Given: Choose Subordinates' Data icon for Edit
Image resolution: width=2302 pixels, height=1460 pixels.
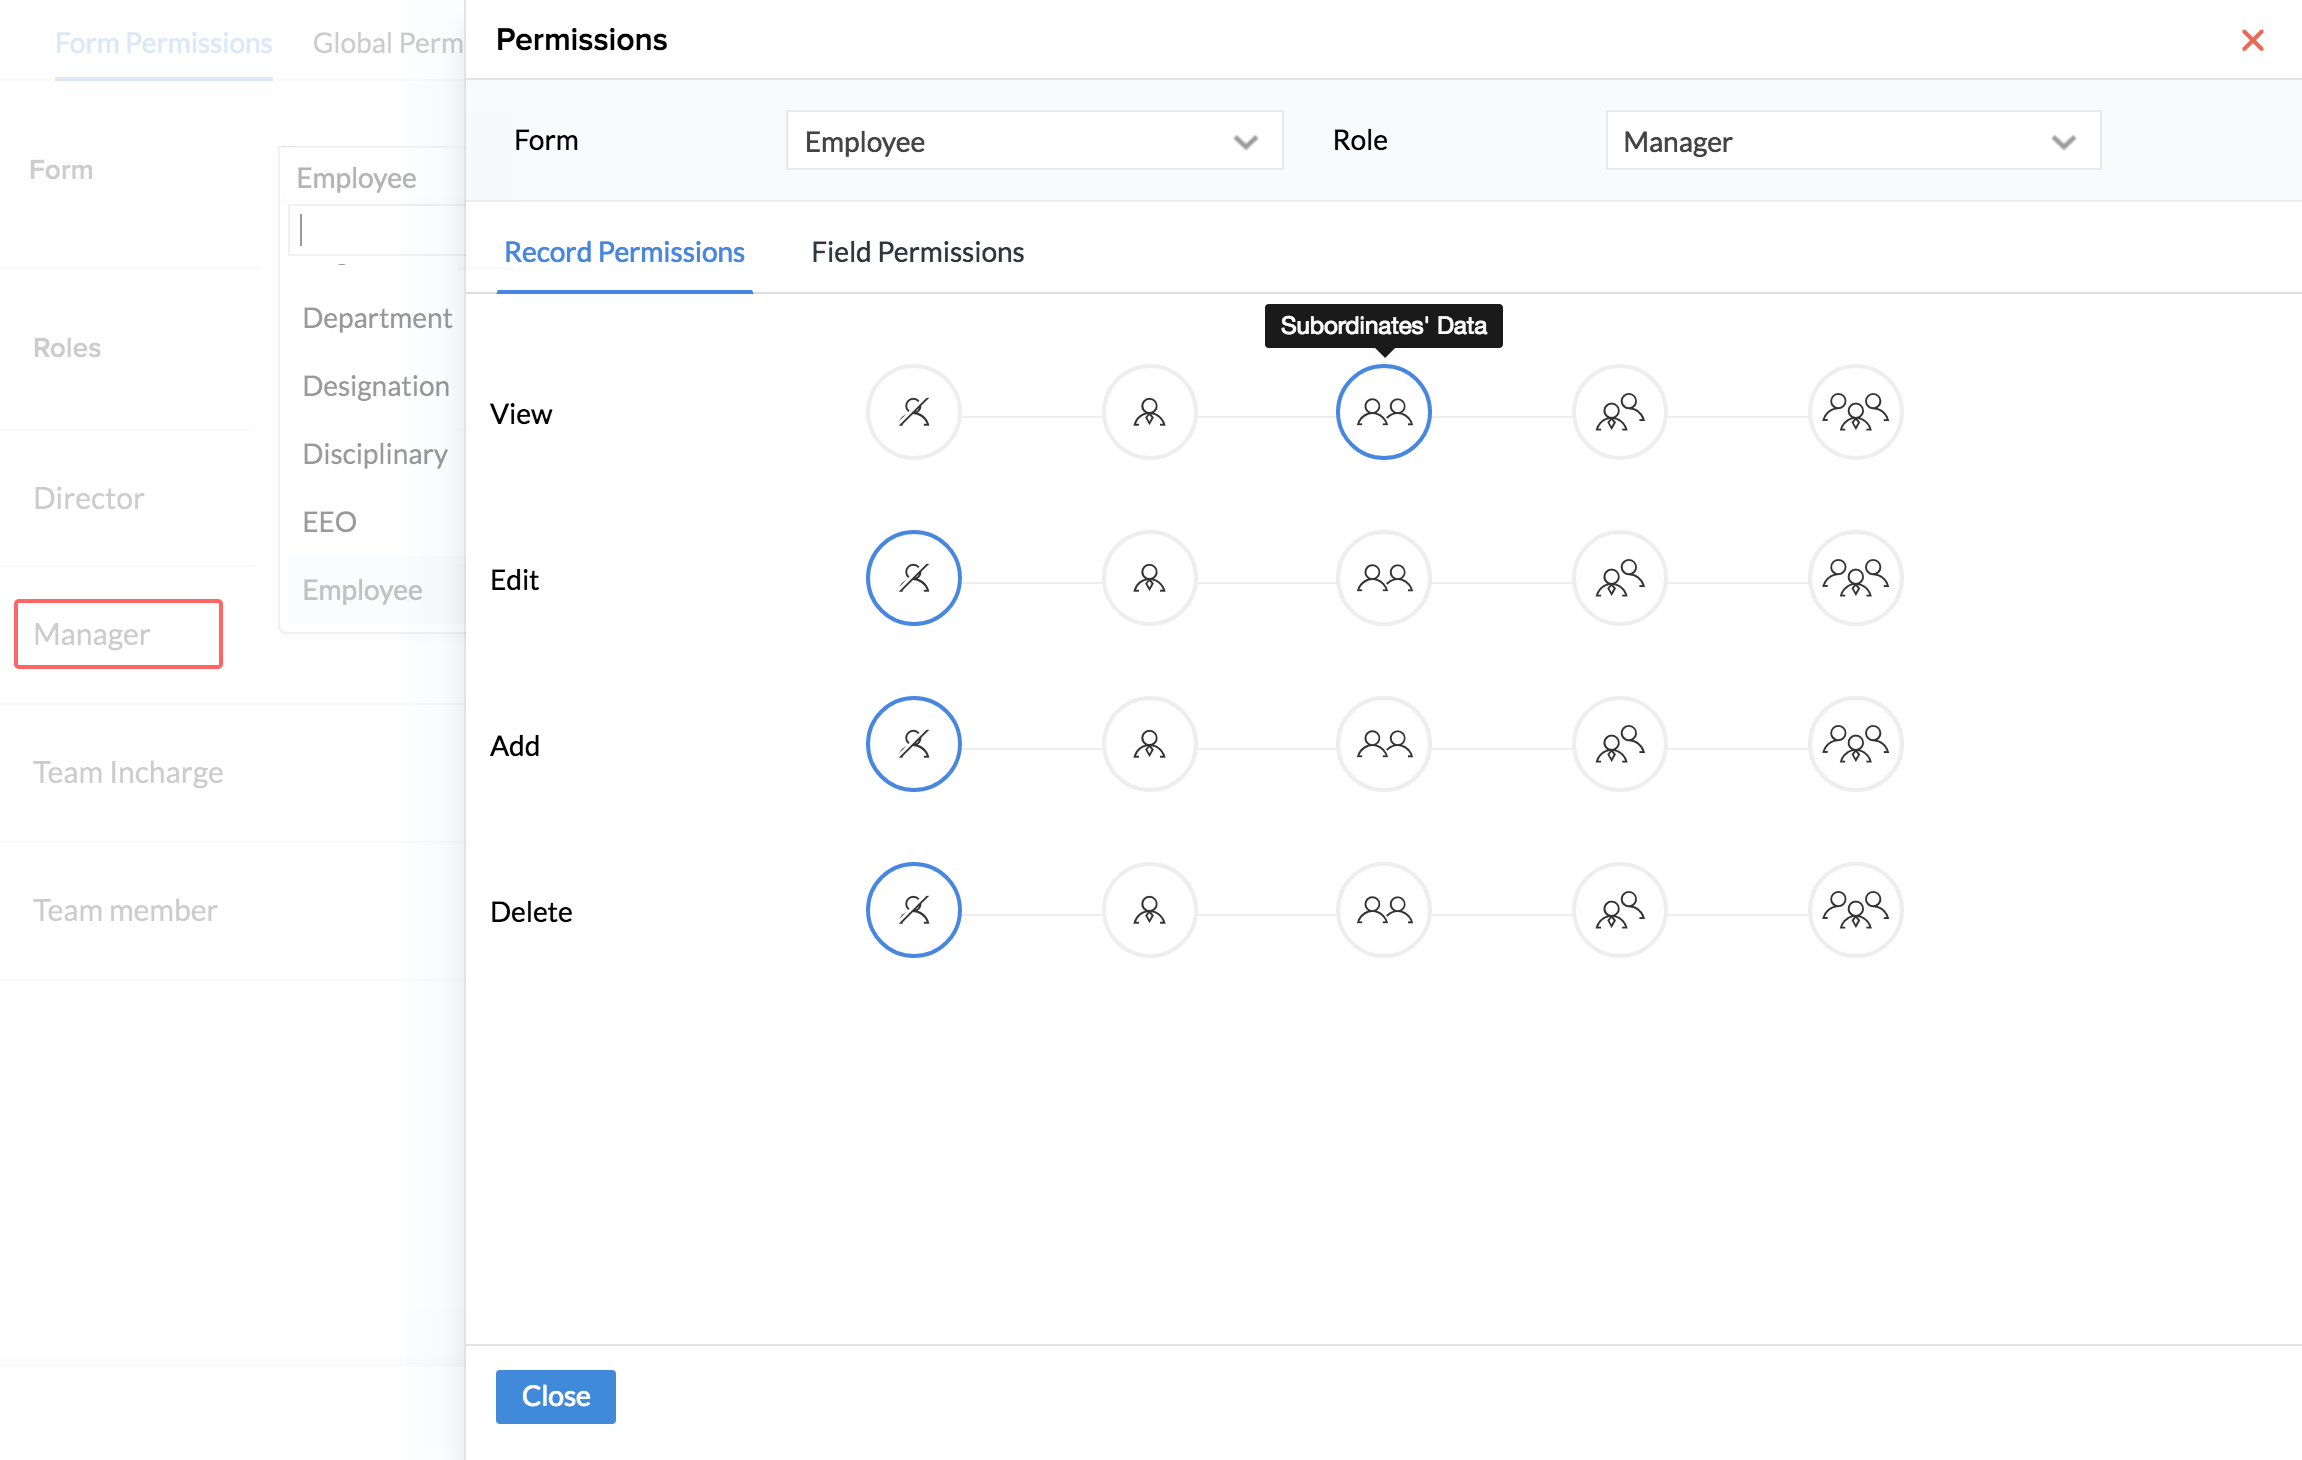Looking at the screenshot, I should click(x=1384, y=578).
